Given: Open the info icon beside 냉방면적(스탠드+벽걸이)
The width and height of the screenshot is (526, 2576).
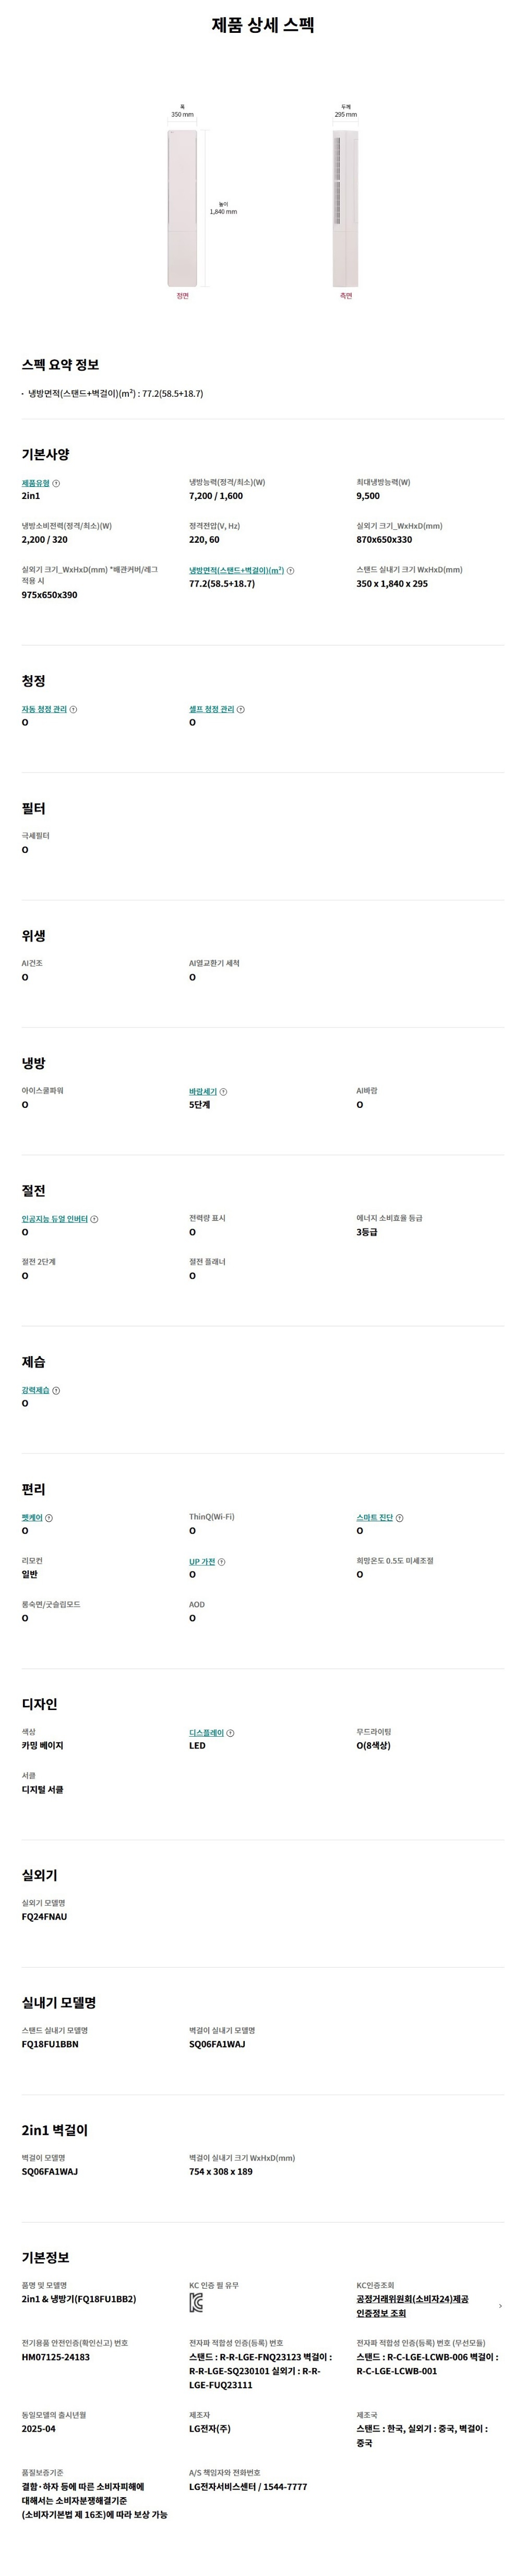Looking at the screenshot, I should [291, 571].
